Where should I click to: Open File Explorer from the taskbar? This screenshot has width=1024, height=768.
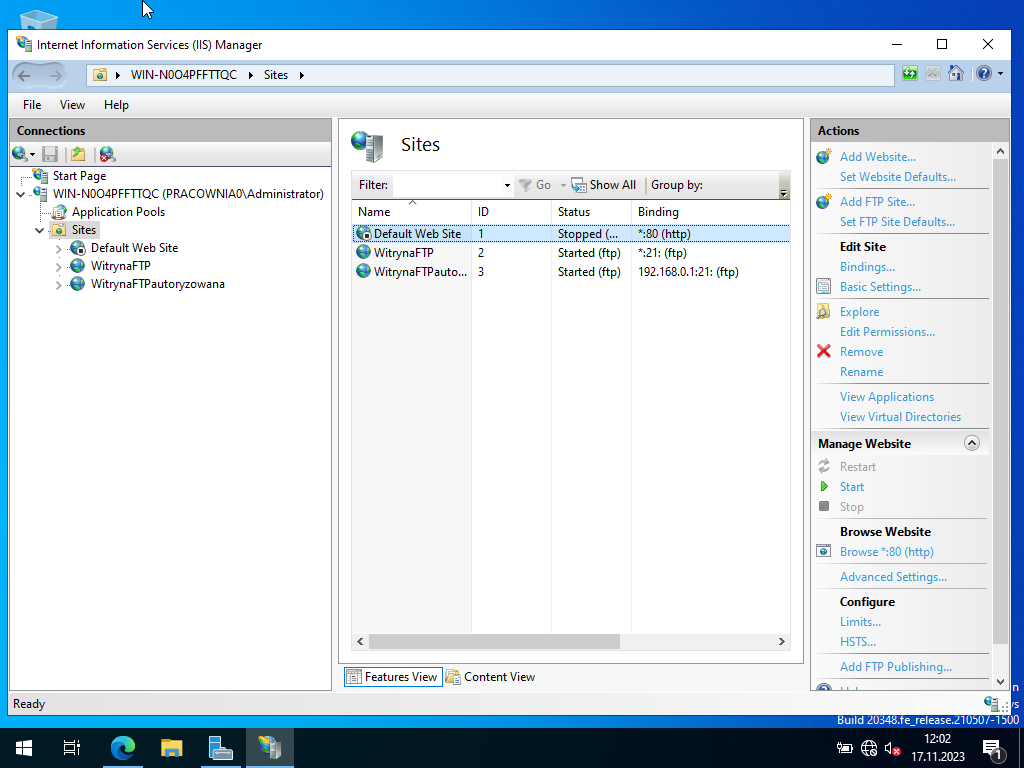171,747
